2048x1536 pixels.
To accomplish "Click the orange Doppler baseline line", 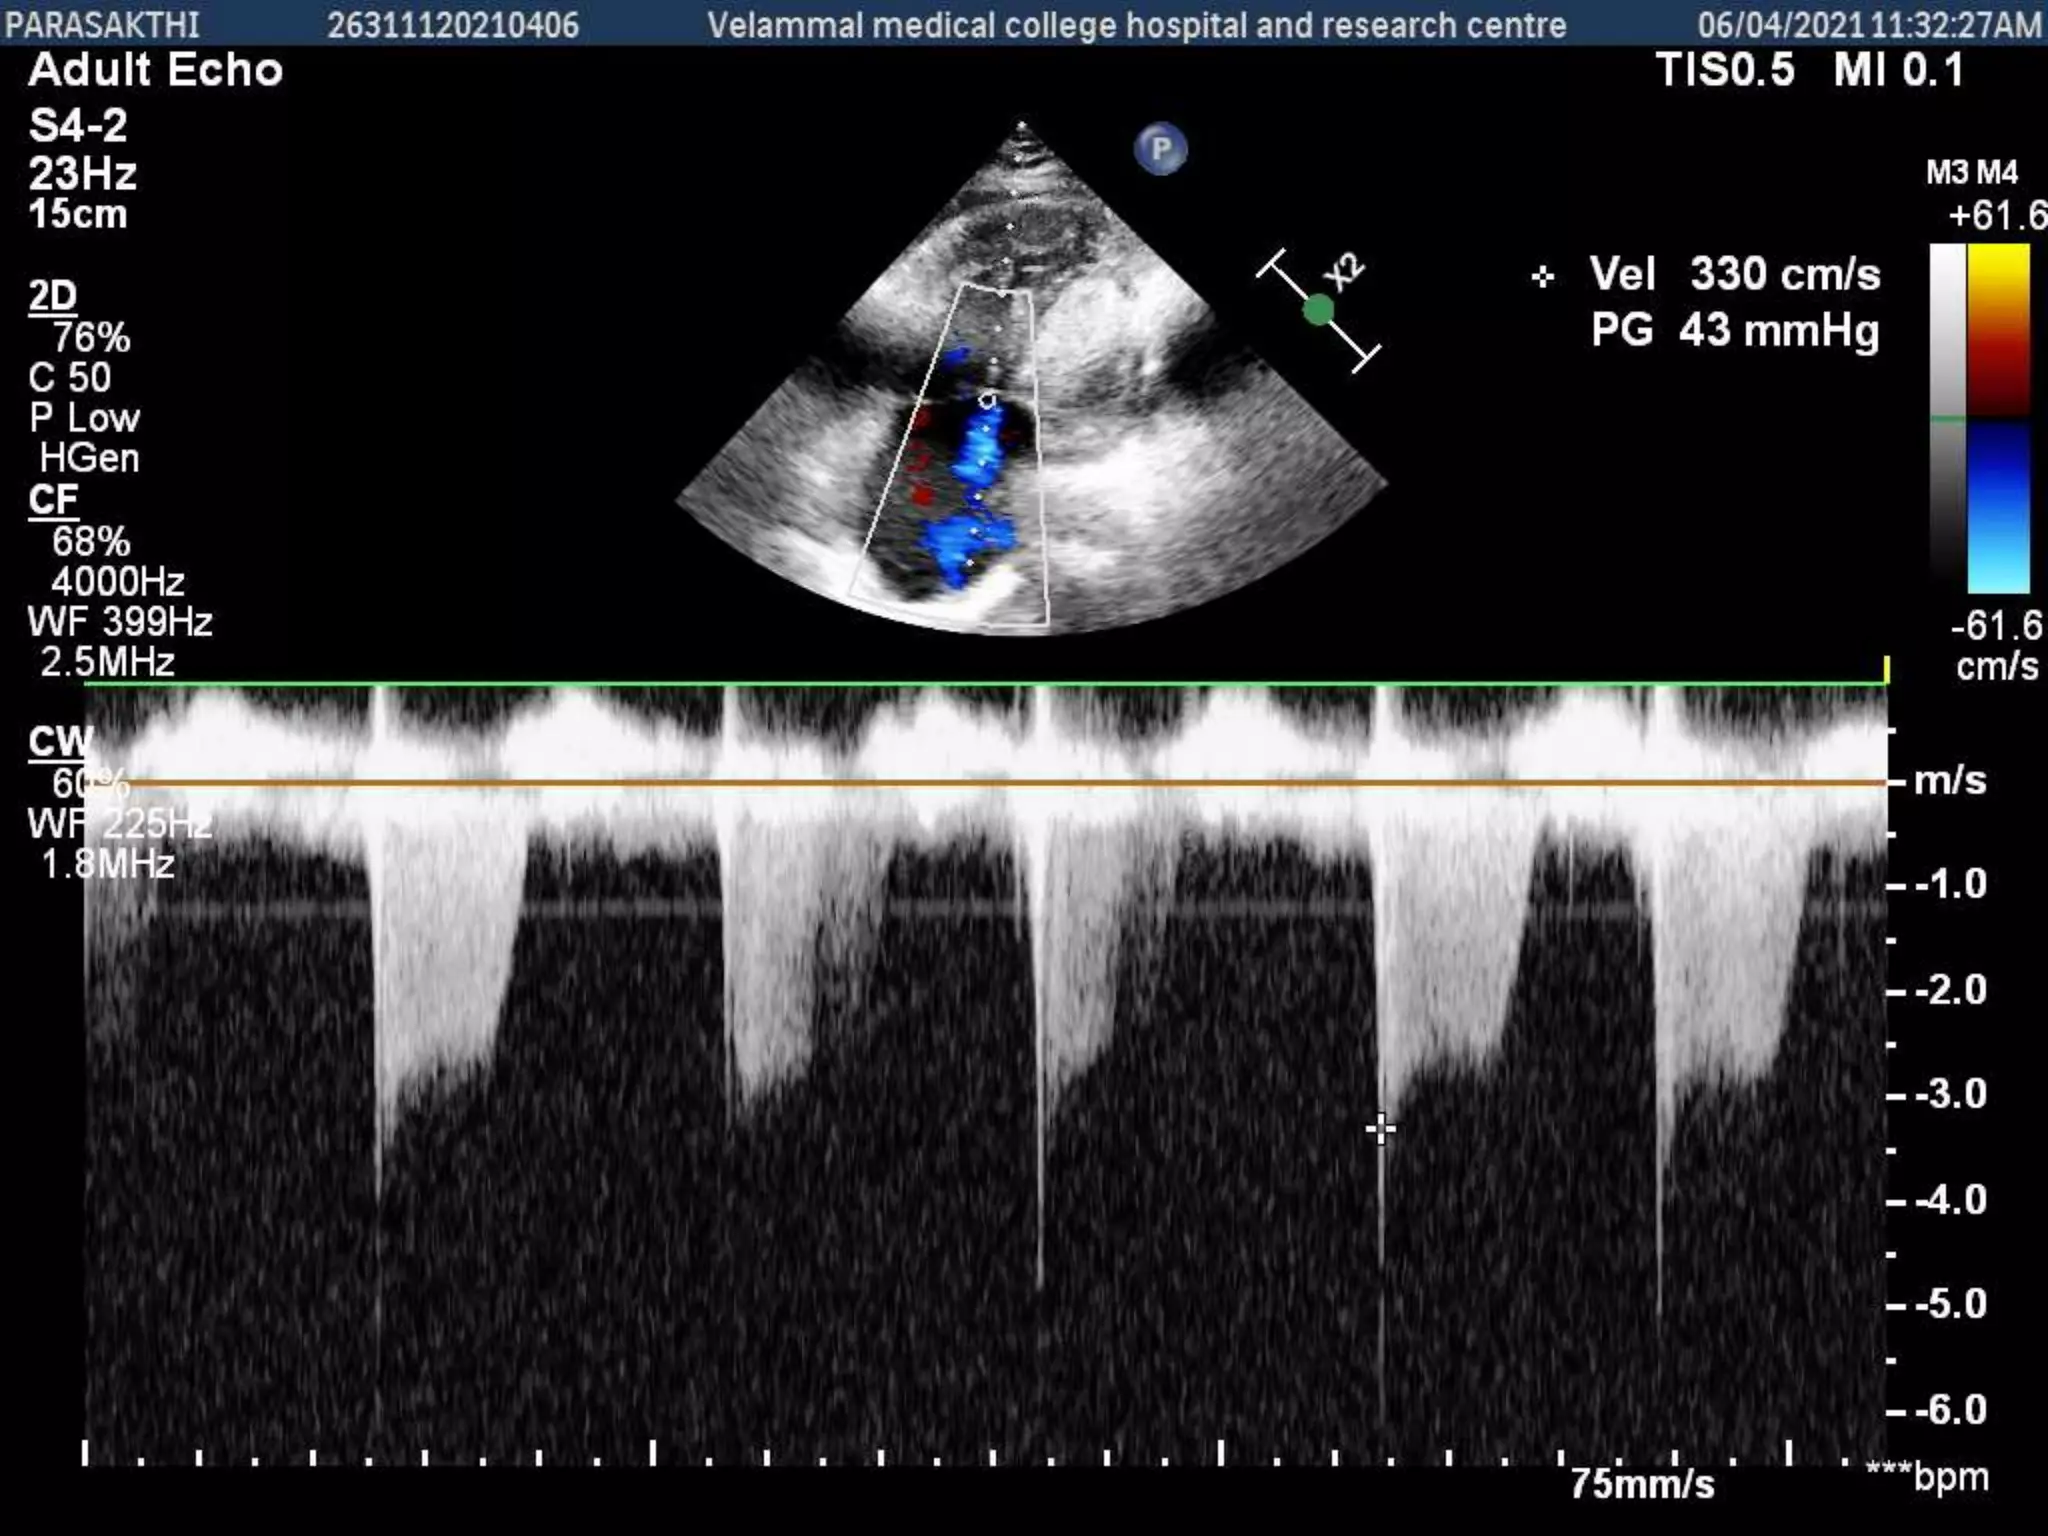I will coord(1000,783).
